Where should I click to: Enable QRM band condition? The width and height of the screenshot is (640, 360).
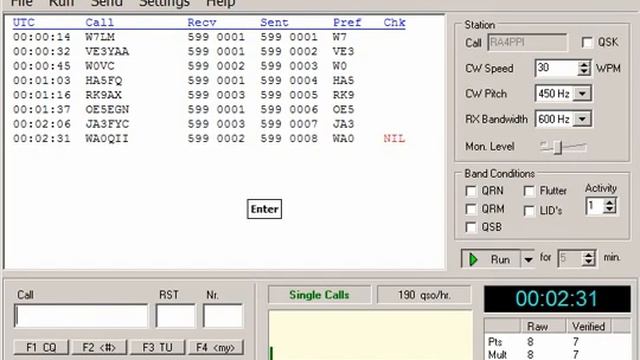click(x=471, y=209)
